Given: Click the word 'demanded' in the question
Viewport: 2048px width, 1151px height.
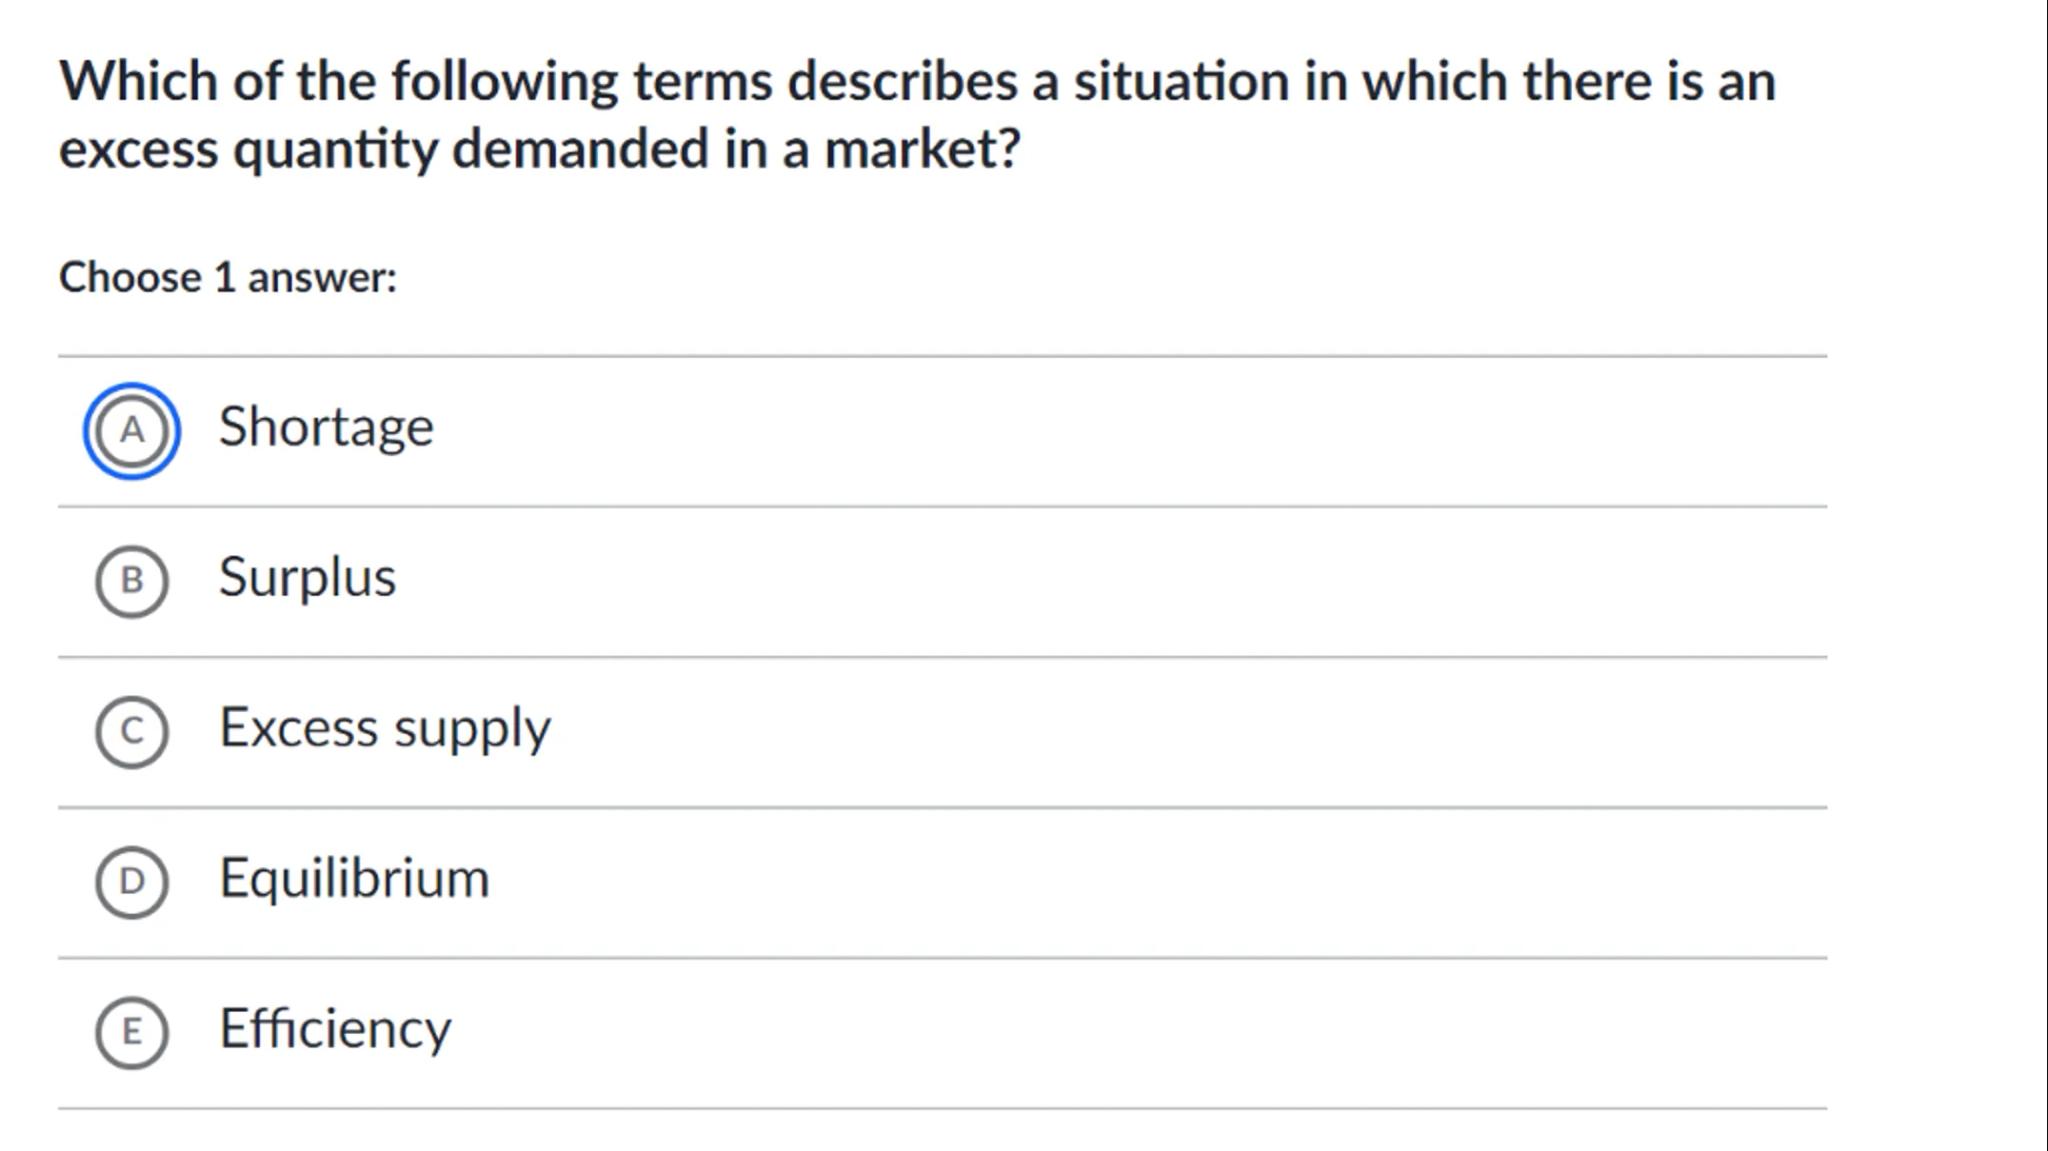Looking at the screenshot, I should (580, 149).
